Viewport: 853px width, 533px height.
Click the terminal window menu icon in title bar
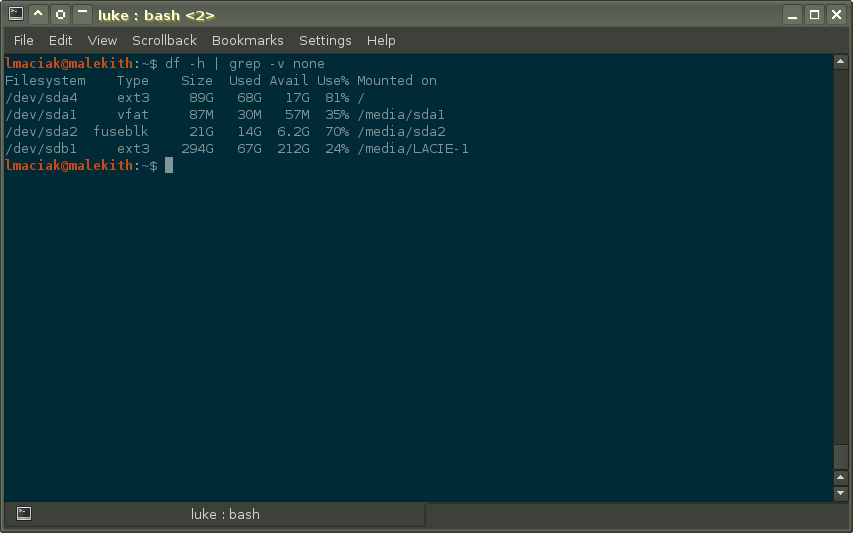[x=14, y=15]
